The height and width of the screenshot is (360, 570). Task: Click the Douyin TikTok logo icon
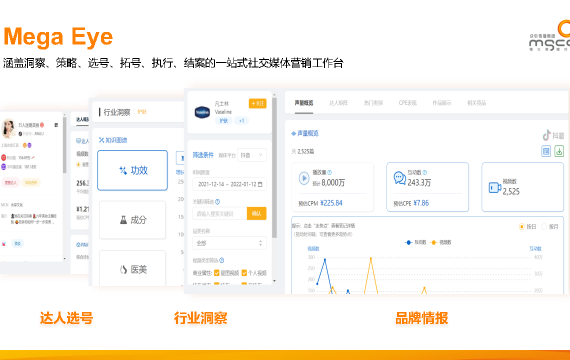pyautogui.click(x=546, y=135)
